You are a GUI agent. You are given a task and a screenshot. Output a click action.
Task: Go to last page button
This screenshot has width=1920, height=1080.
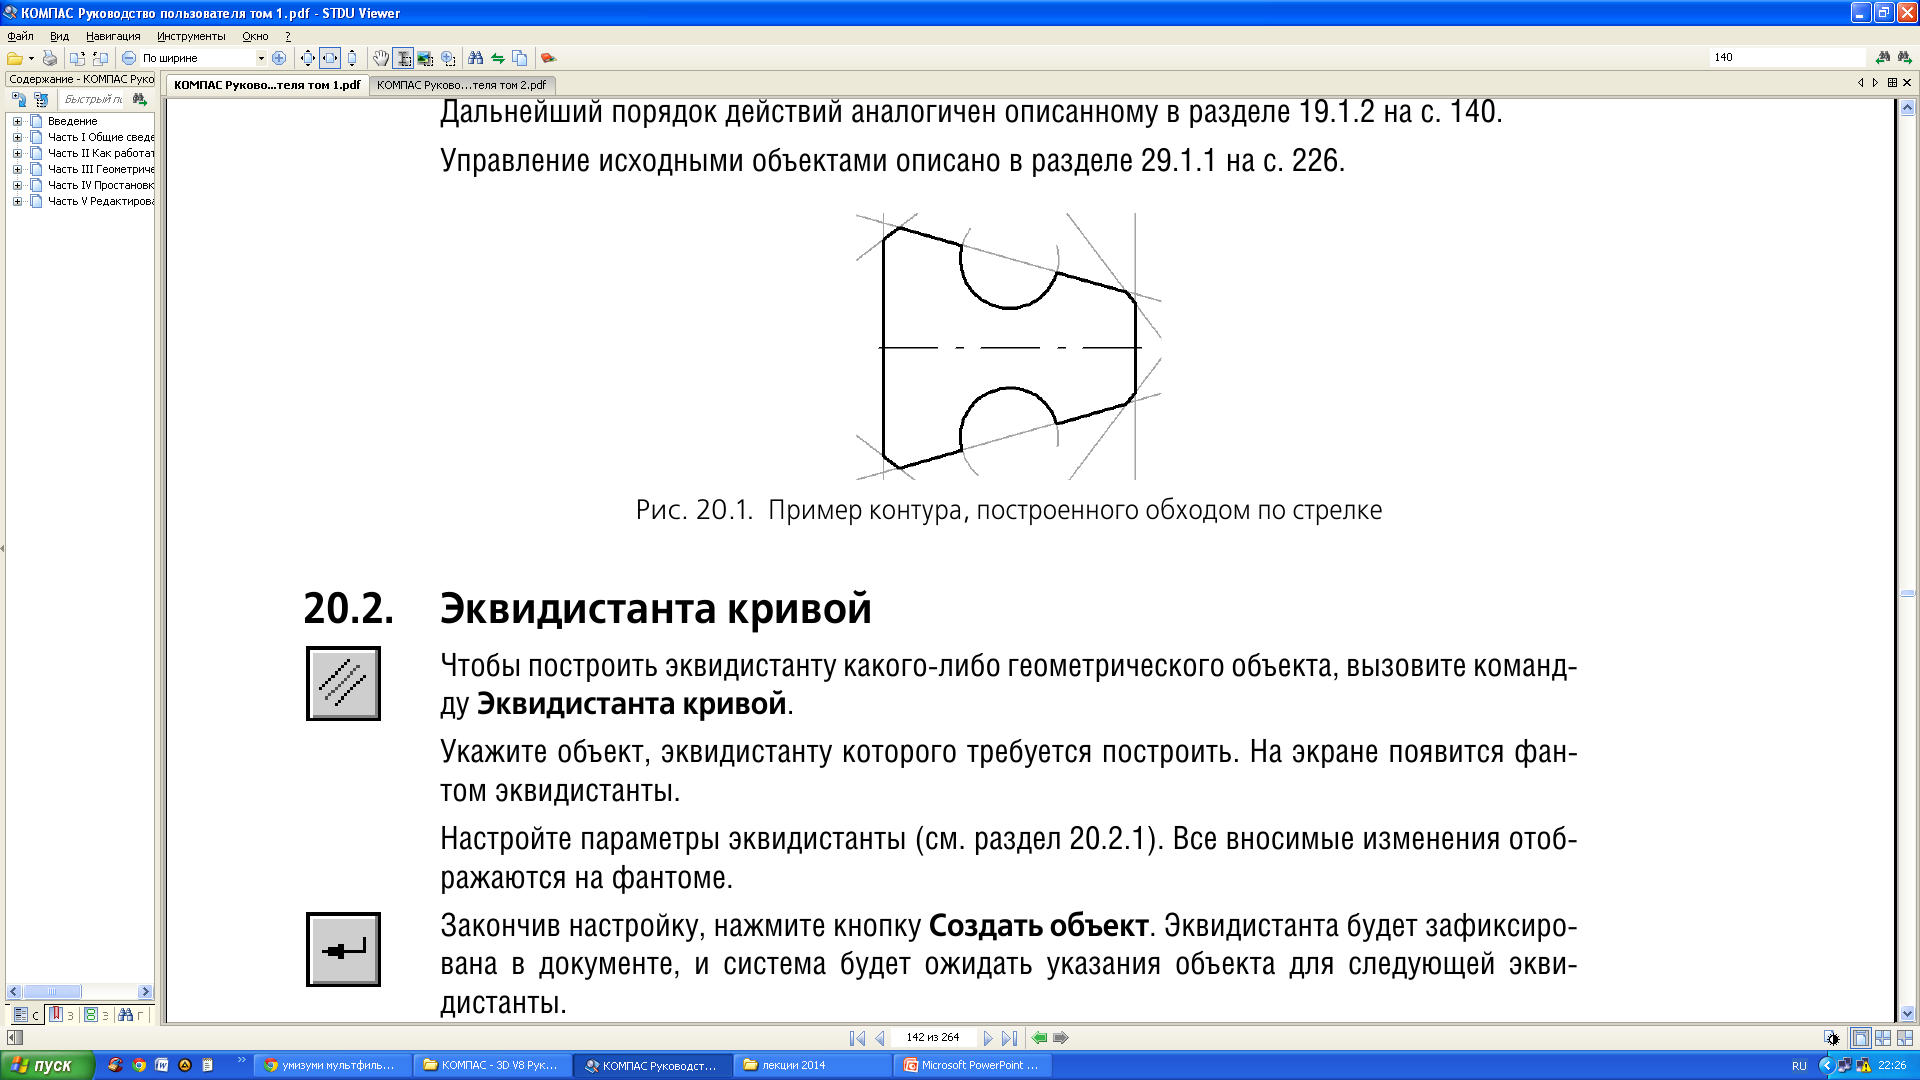coord(1010,1038)
